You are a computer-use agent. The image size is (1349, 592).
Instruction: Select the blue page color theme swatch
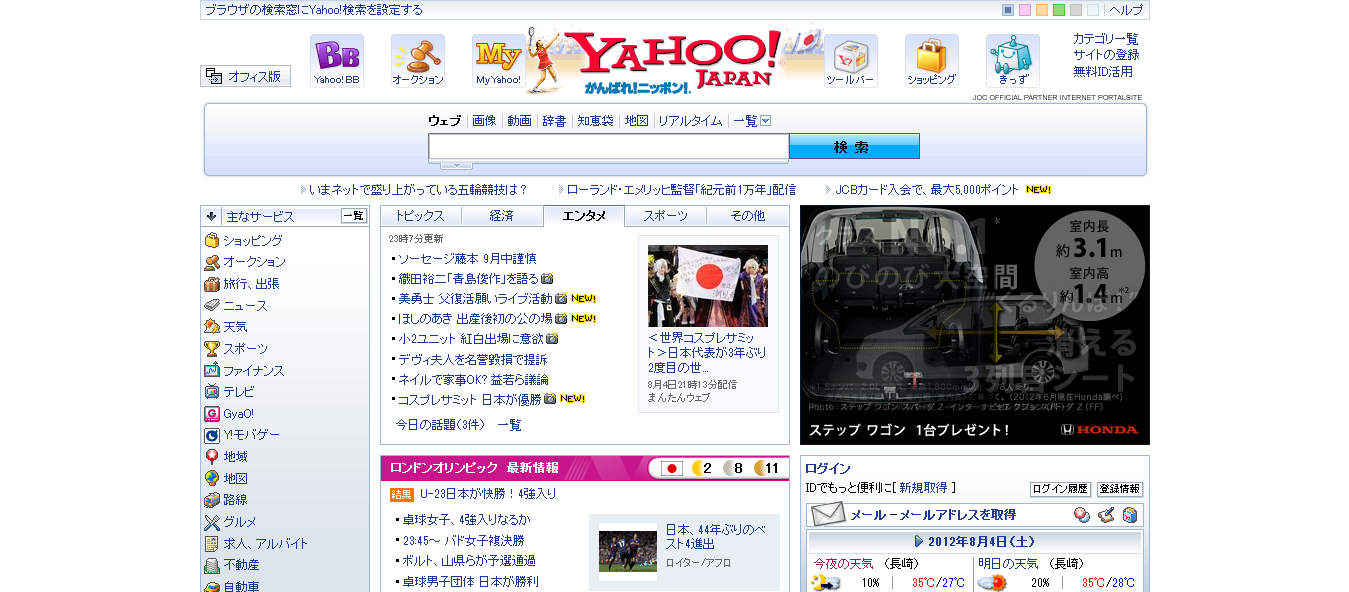tap(1008, 10)
